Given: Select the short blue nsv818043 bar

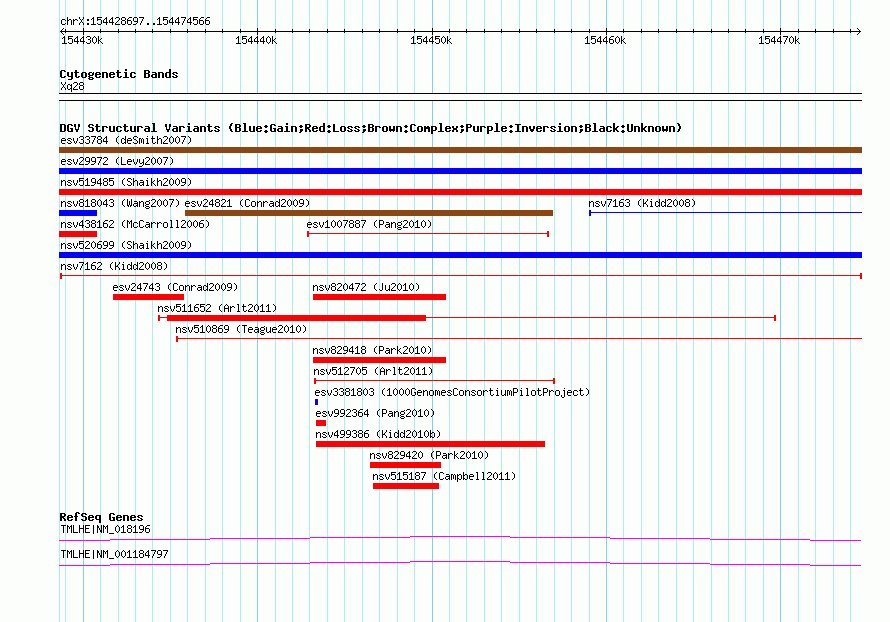Looking at the screenshot, I should (78, 213).
